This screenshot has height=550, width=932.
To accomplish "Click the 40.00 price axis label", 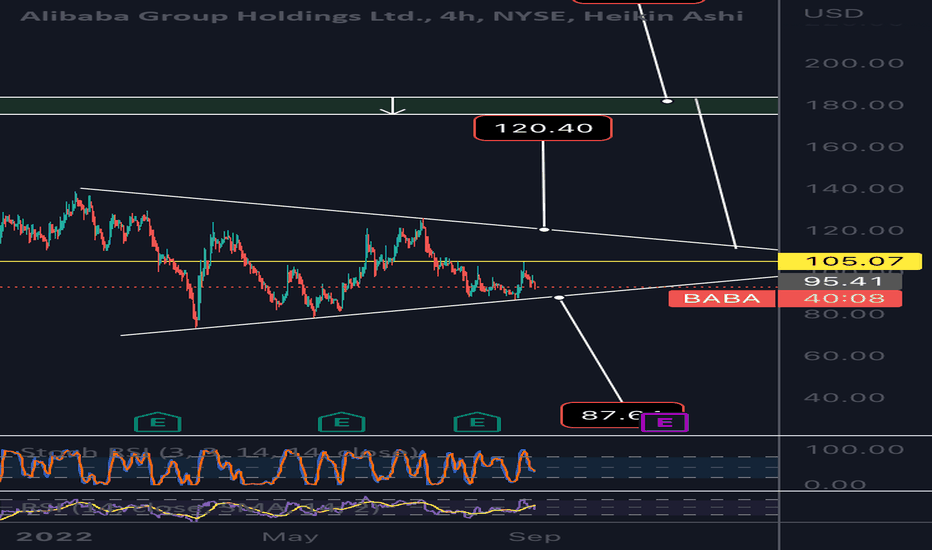I will 844,398.
